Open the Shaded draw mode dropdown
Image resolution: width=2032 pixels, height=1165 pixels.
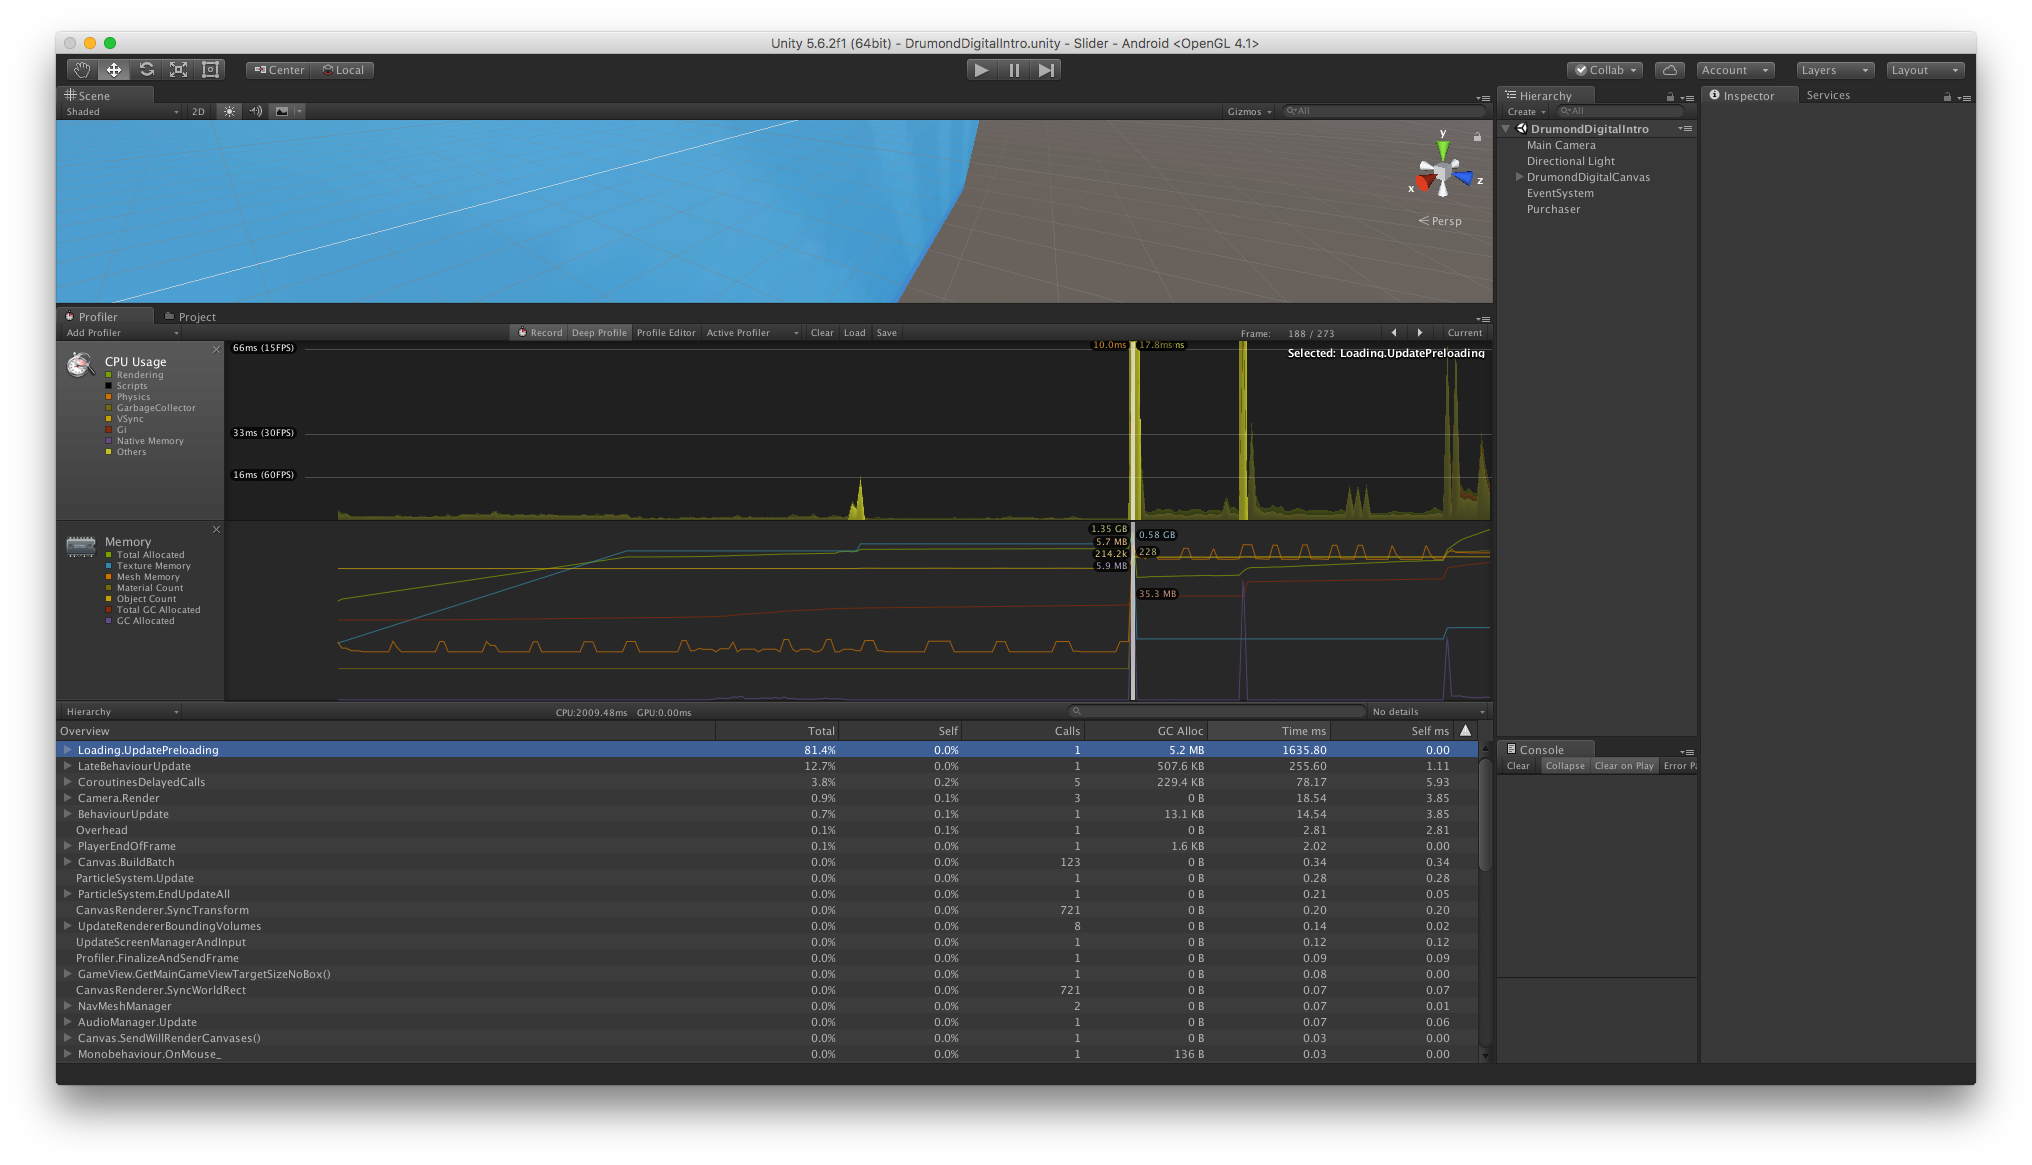(x=122, y=112)
